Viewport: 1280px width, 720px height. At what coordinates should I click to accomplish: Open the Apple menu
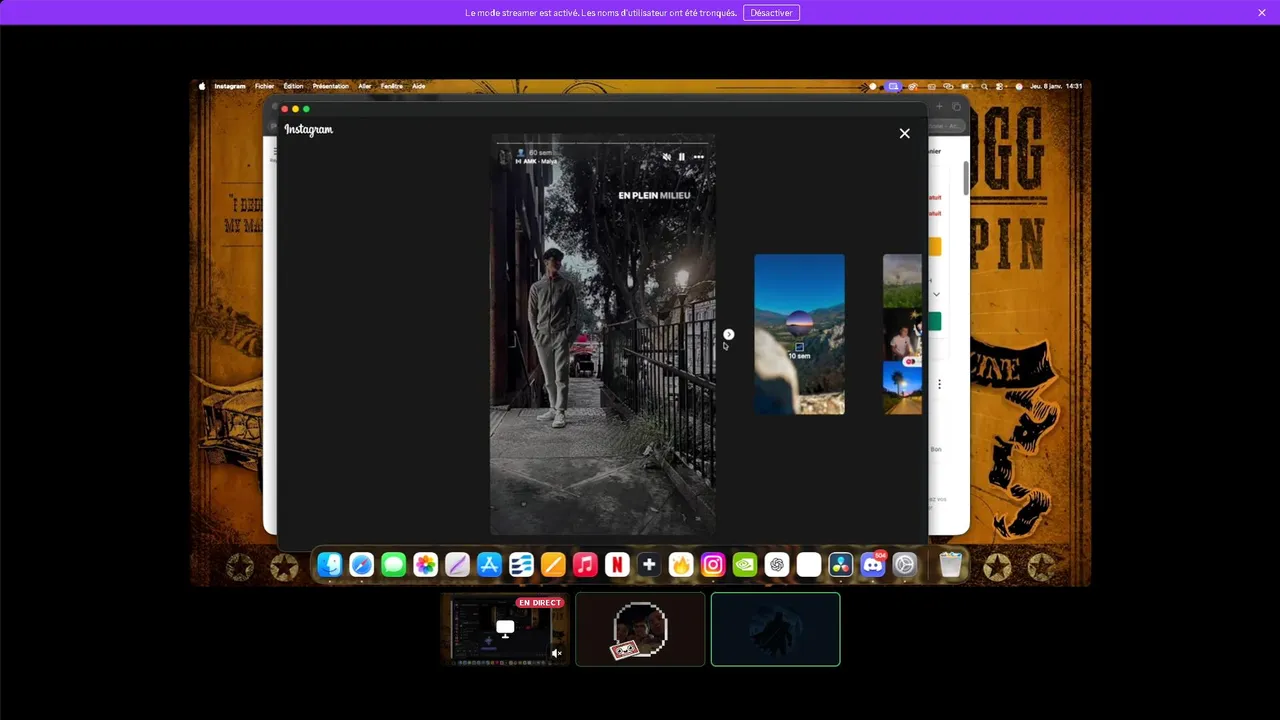[x=201, y=86]
